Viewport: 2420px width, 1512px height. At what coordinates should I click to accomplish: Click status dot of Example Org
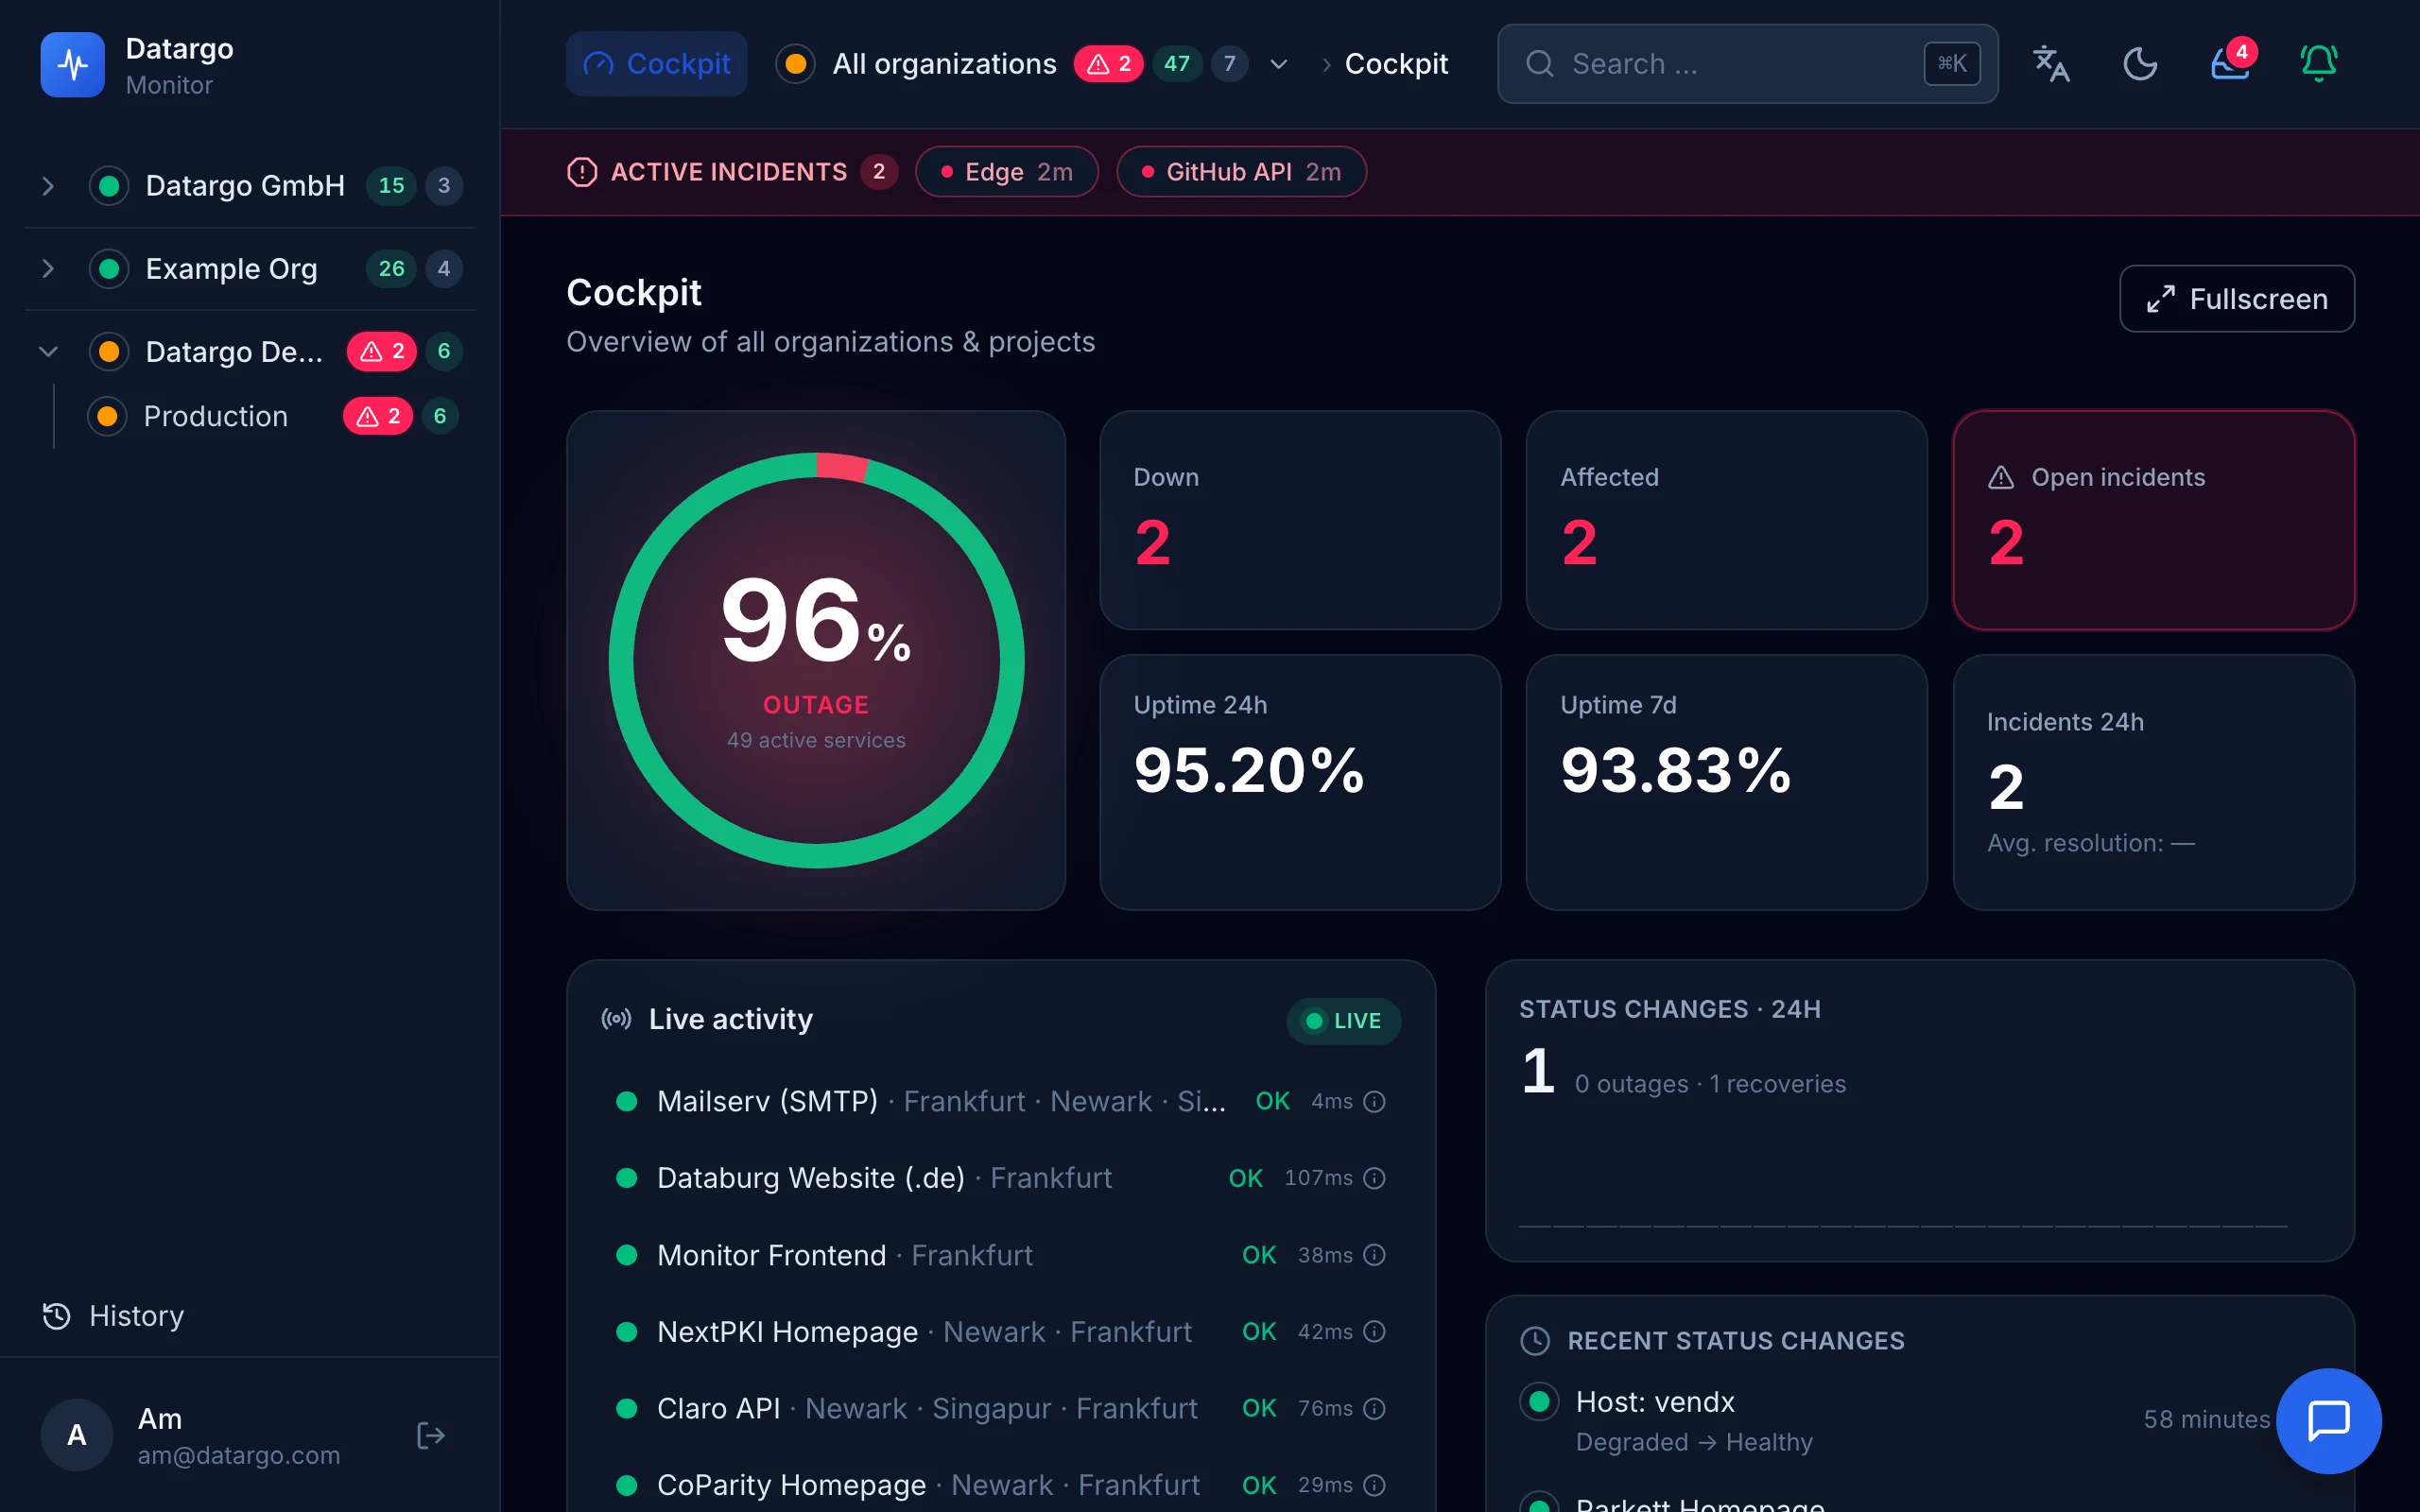[x=109, y=269]
